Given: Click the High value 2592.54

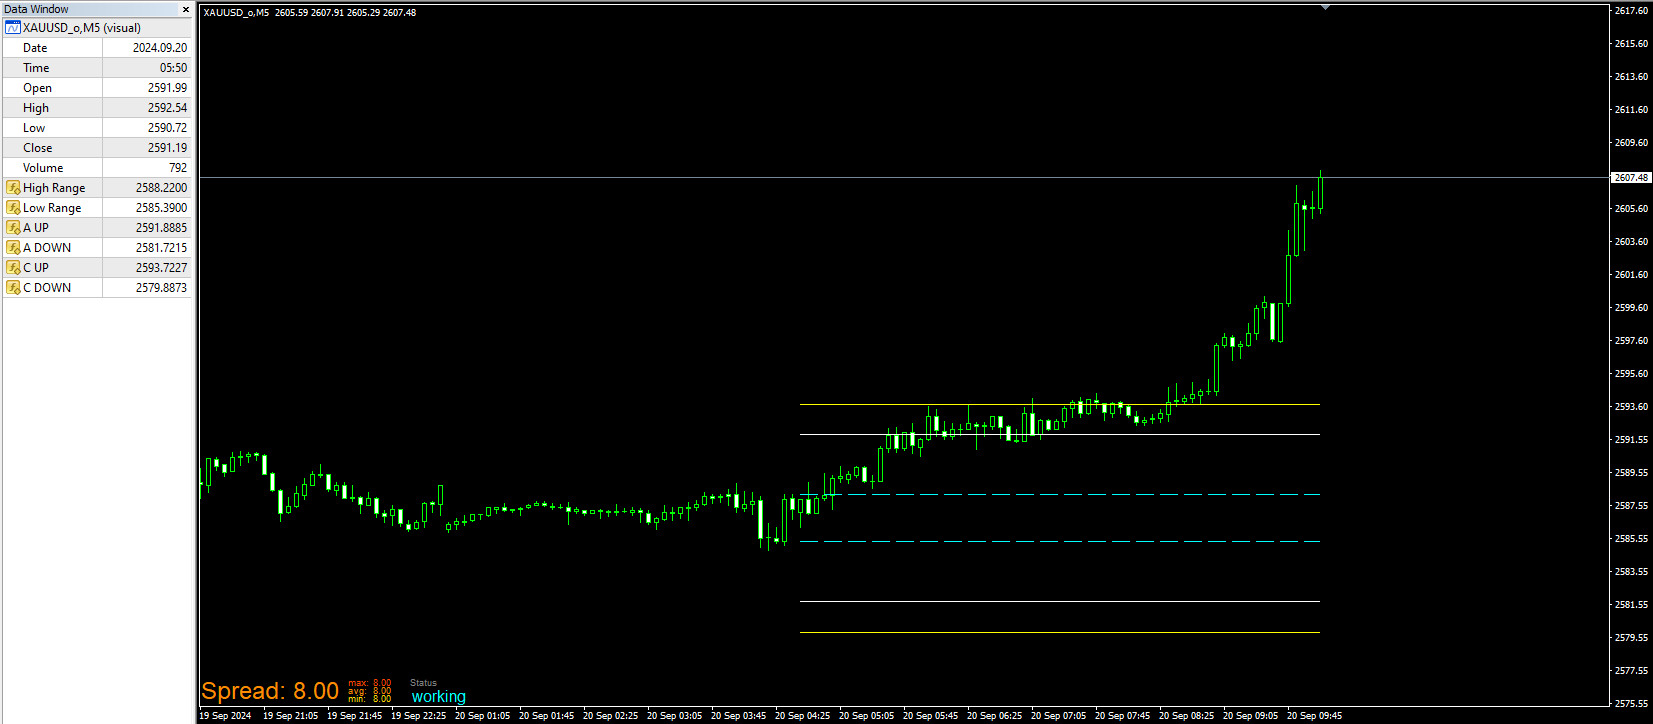Looking at the screenshot, I should 167,108.
